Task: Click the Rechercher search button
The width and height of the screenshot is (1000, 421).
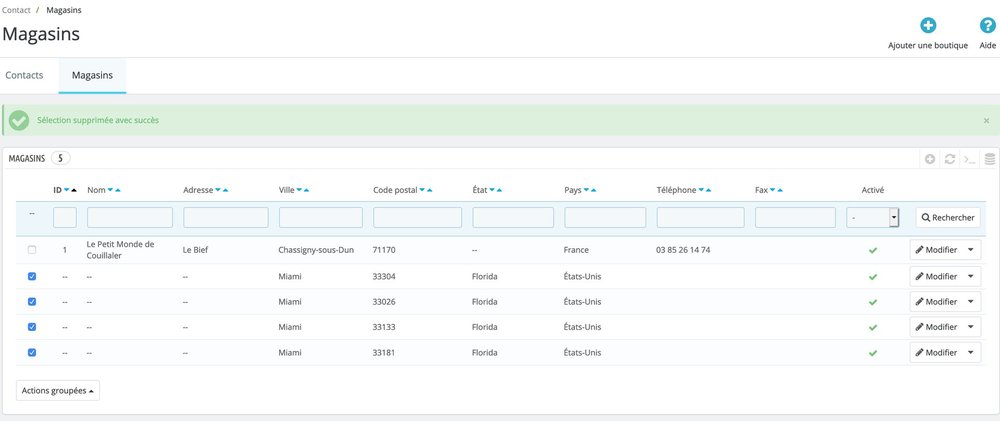Action: (948, 218)
